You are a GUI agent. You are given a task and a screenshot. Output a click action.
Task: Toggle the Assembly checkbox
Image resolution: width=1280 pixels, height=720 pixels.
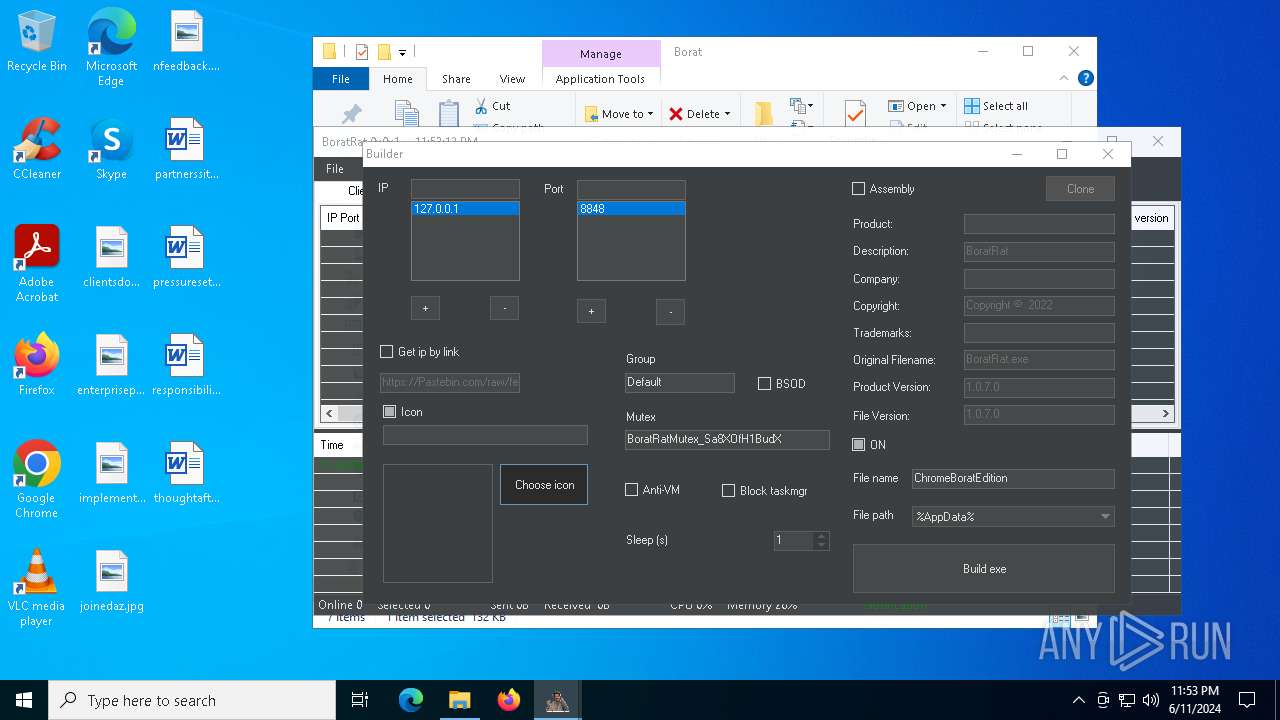[x=858, y=189]
